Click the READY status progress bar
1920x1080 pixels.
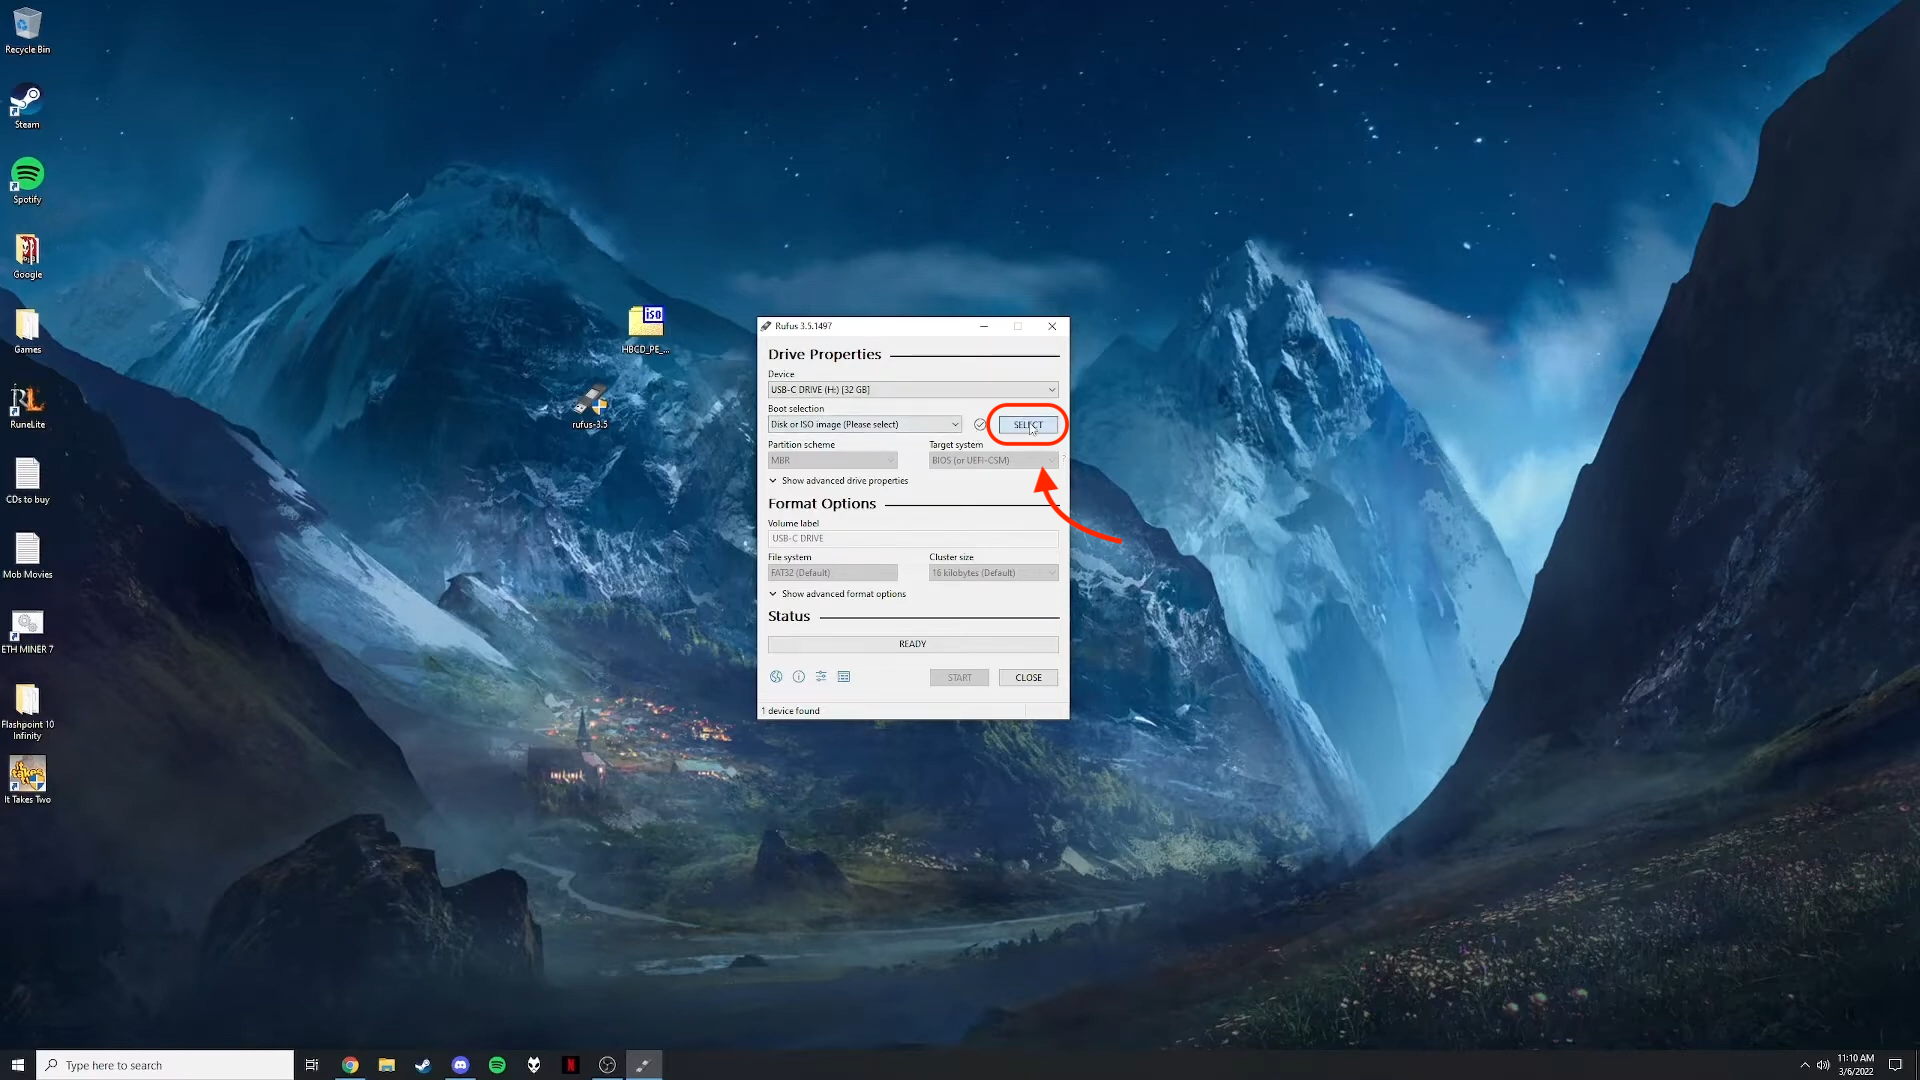[912, 644]
